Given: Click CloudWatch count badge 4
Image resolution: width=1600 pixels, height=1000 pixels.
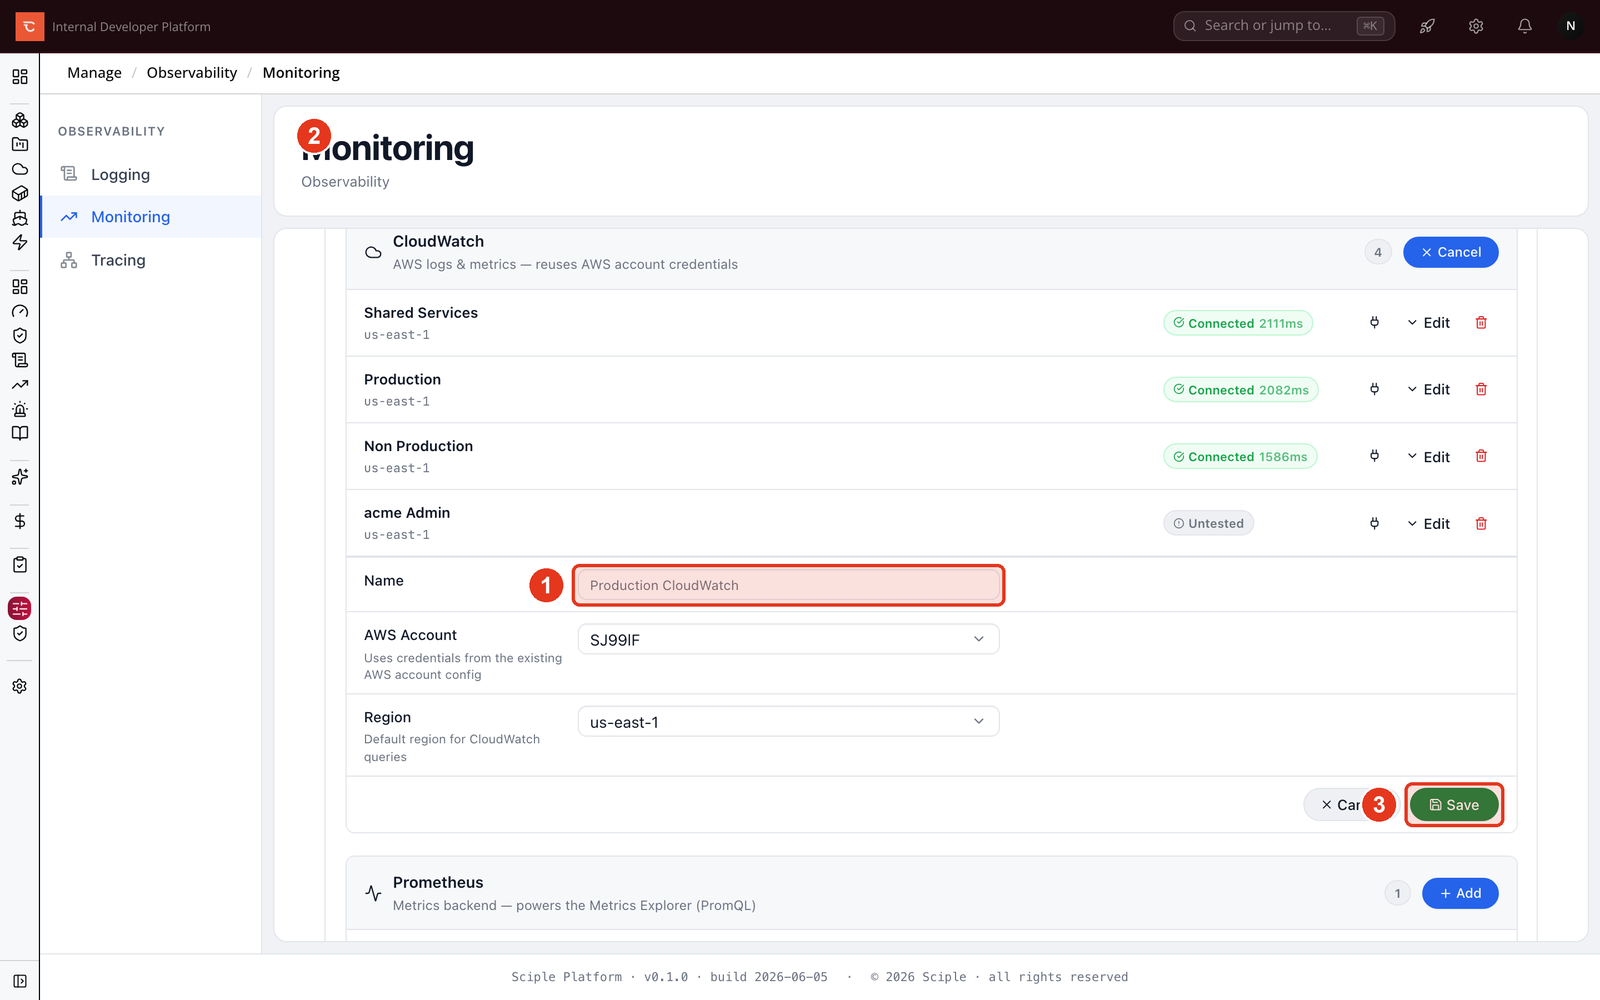Looking at the screenshot, I should point(1378,252).
